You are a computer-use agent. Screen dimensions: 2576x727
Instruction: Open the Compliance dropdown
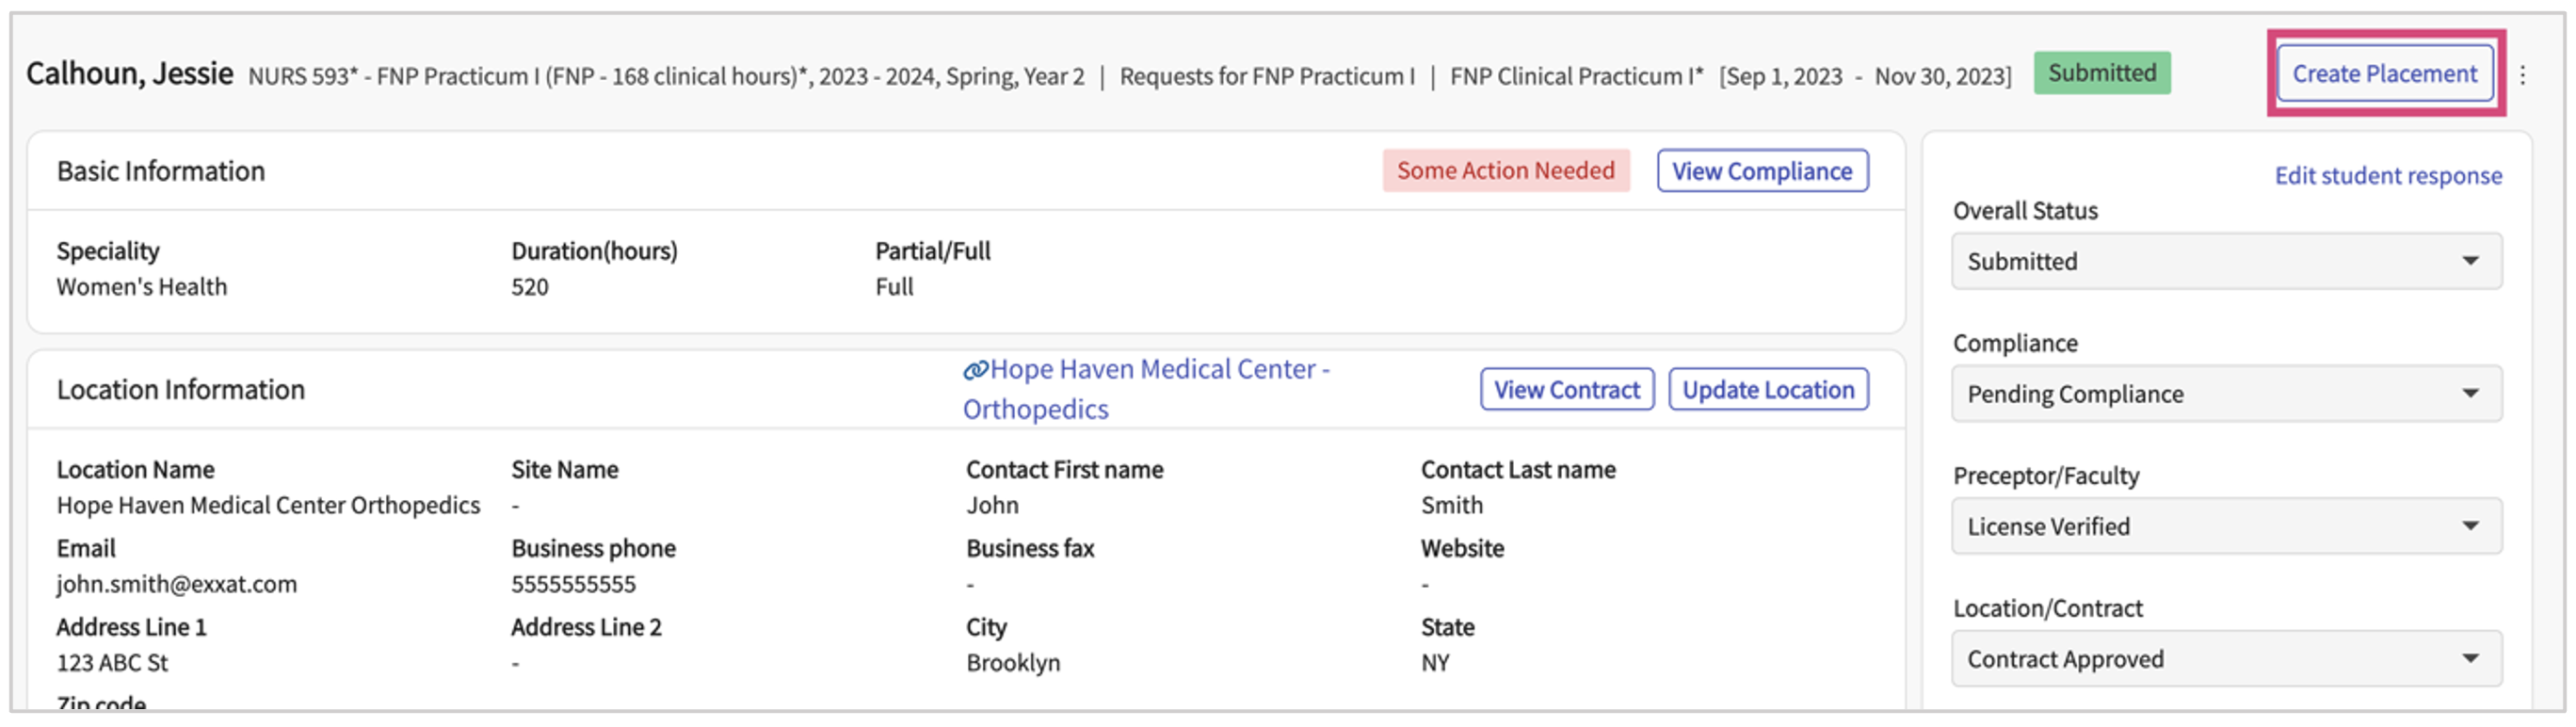pyautogui.click(x=2225, y=394)
